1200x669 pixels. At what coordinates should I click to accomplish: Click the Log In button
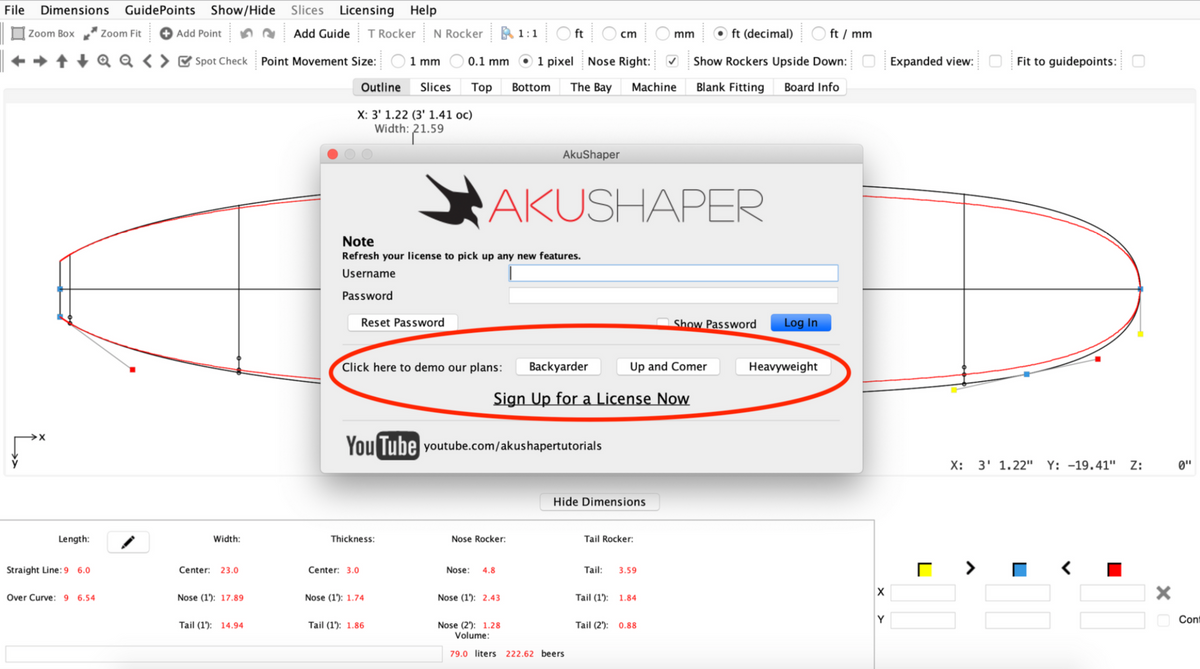(x=800, y=323)
